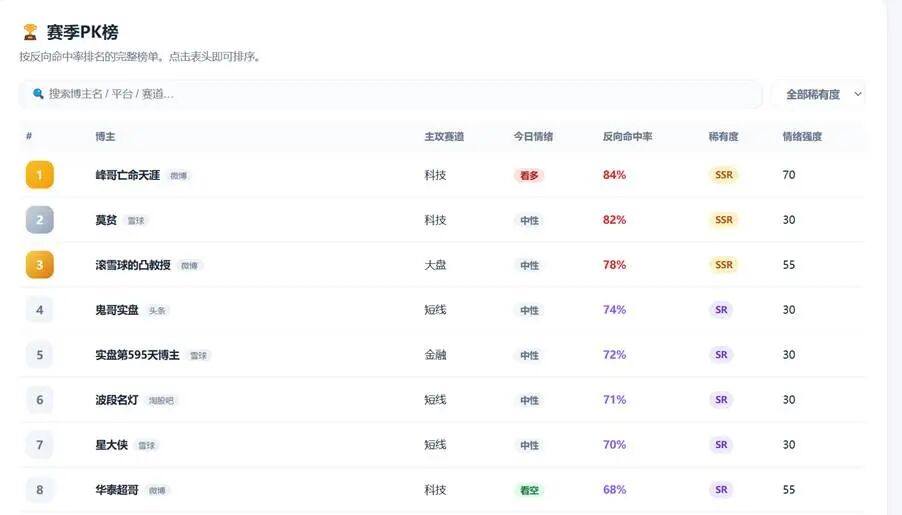The height and width of the screenshot is (515, 902).
Task: Select the silver rank 2 badge
Action: [x=40, y=220]
